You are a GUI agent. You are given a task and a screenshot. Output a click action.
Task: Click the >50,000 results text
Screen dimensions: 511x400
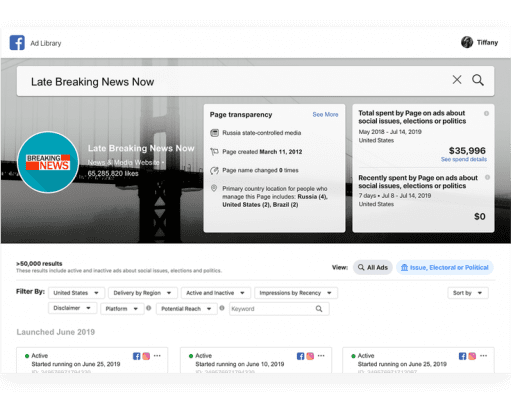click(39, 264)
